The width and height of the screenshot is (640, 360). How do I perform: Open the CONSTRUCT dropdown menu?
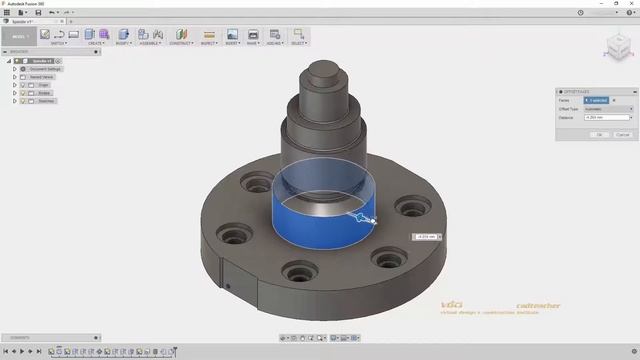point(182,43)
